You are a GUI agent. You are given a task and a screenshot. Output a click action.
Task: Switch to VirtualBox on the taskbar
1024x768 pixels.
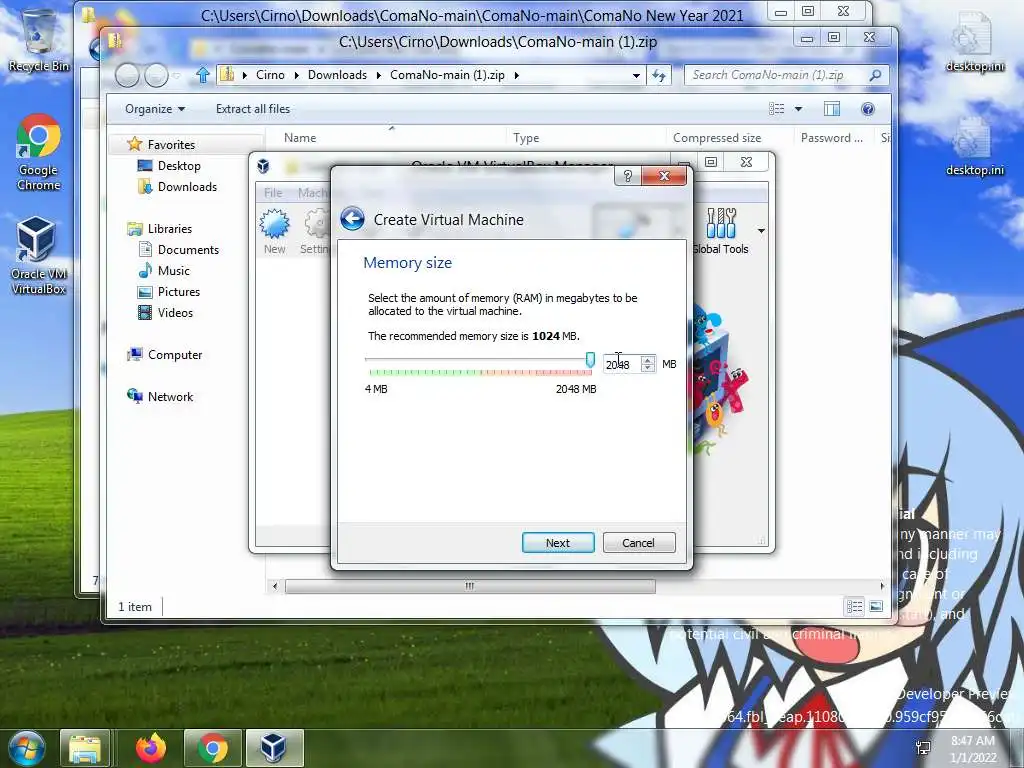click(274, 748)
